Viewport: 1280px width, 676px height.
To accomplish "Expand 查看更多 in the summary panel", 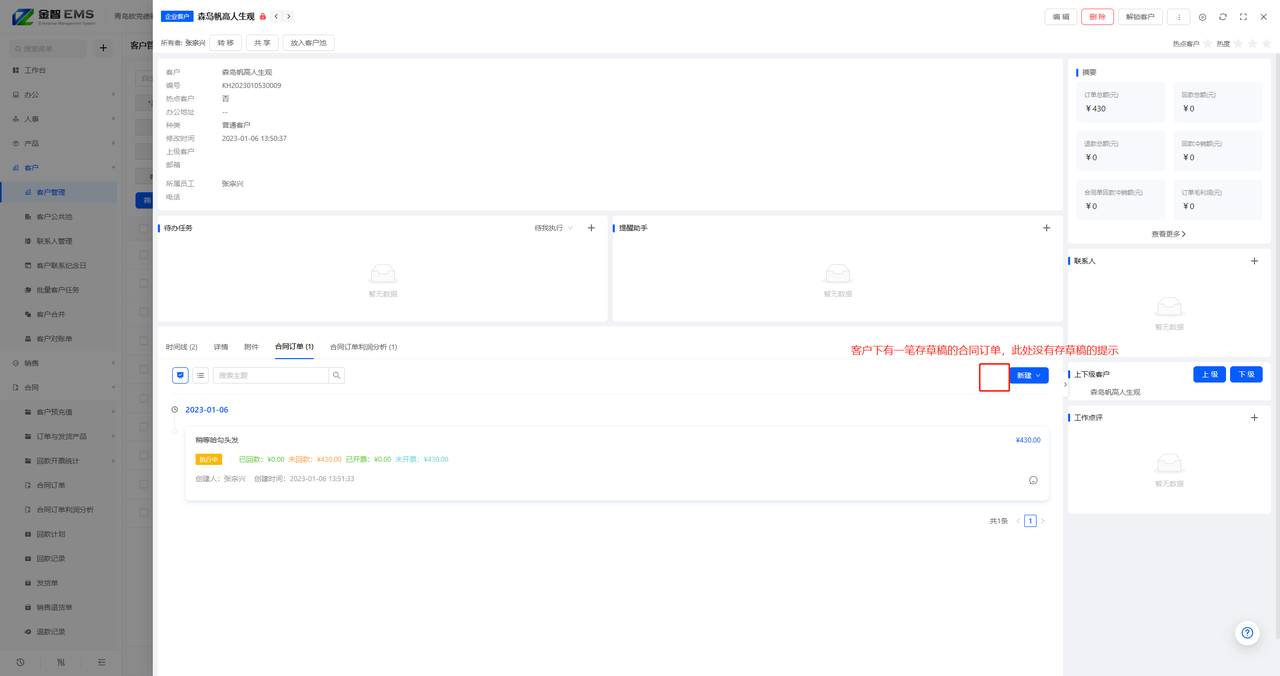I will point(1168,234).
